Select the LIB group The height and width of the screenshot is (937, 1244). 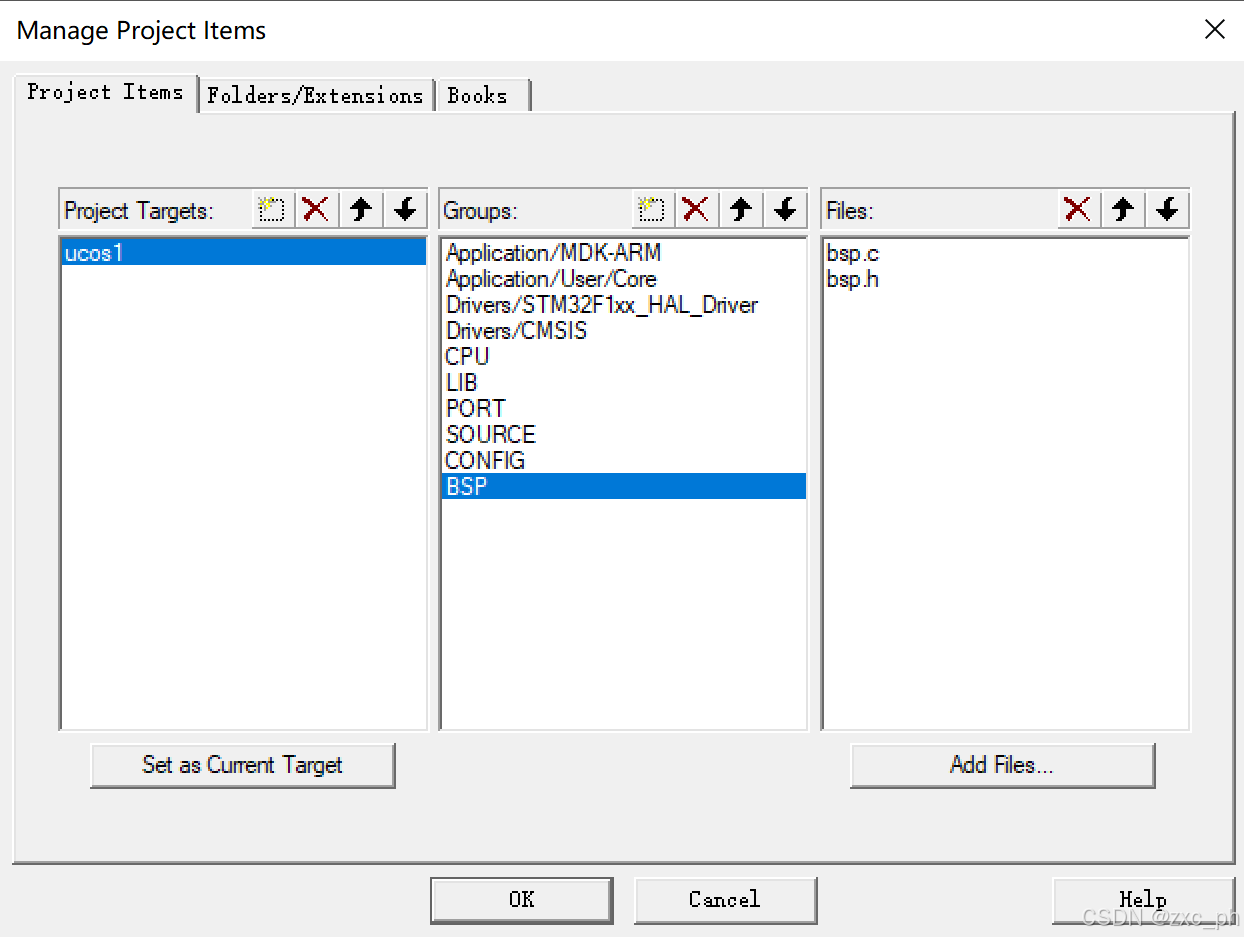click(x=623, y=383)
